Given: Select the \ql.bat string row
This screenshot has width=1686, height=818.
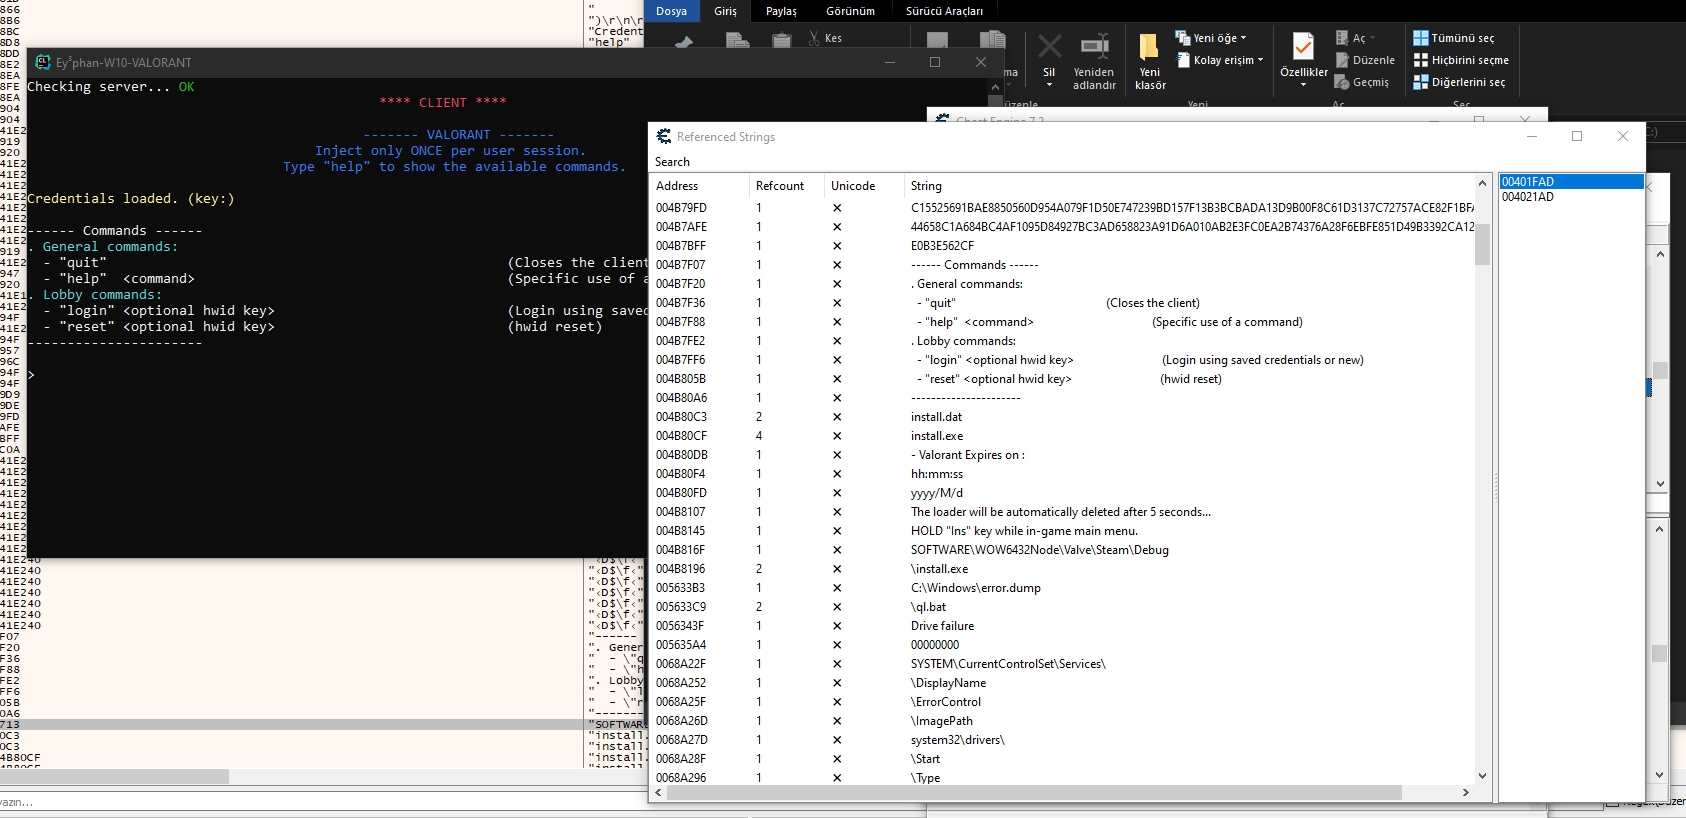Looking at the screenshot, I should point(1063,607).
